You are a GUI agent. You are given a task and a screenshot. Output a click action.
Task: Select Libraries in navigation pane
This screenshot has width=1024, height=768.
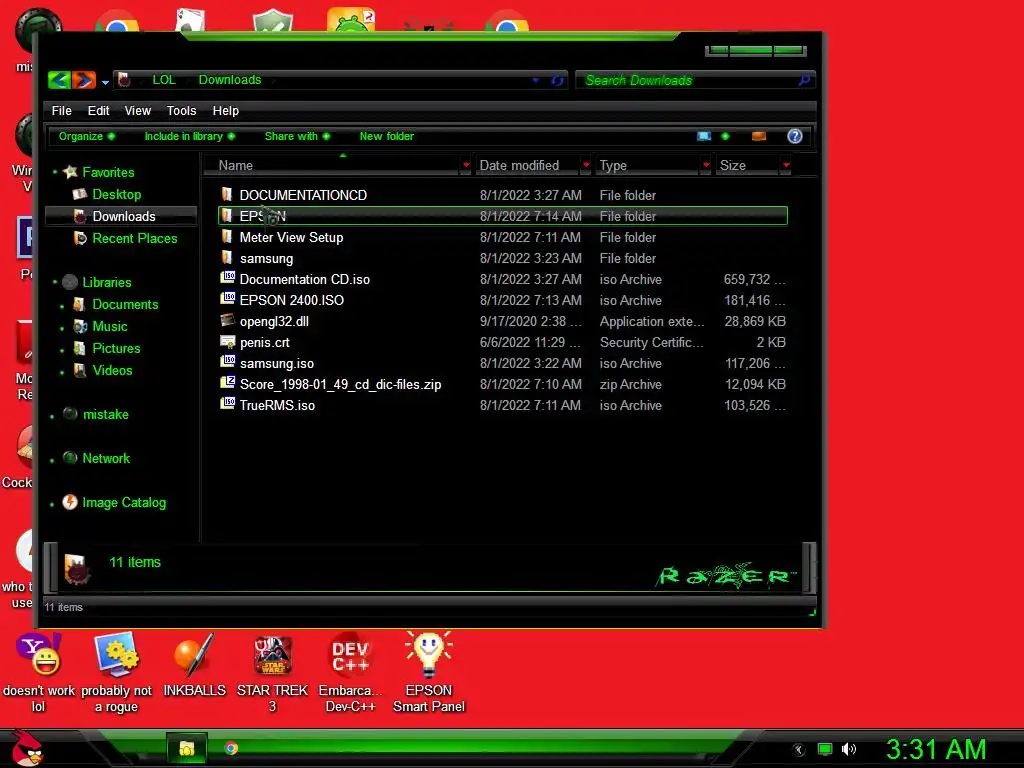(x=106, y=282)
